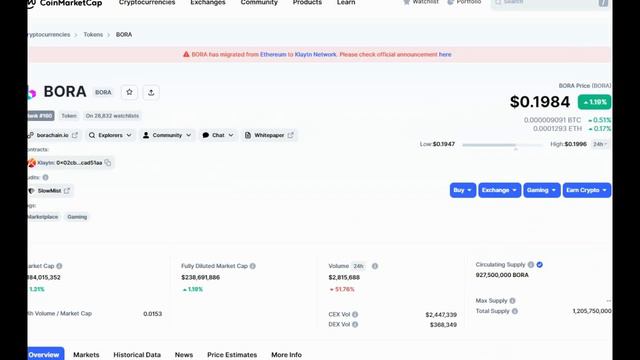This screenshot has height=360, width=640.
Task: Switch to the Historical Data tab
Action: tap(137, 355)
